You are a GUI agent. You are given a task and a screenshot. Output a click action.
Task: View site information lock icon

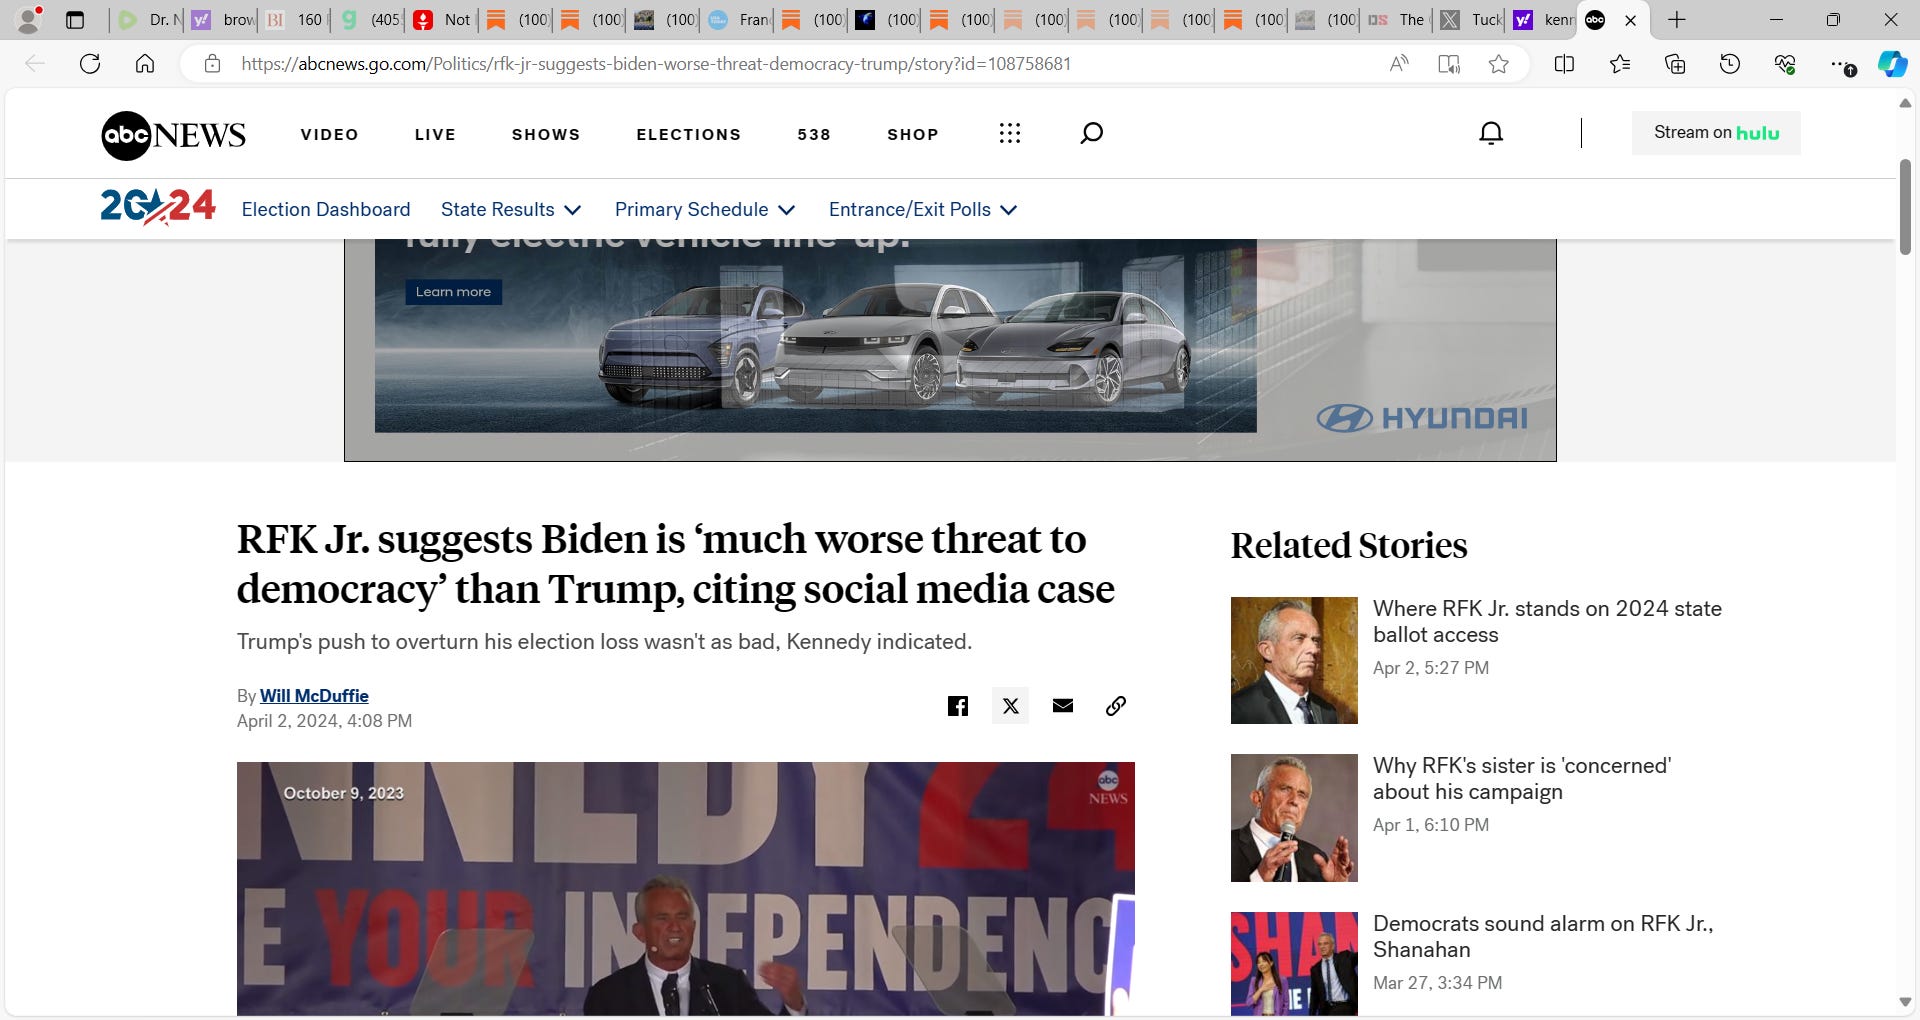point(212,64)
